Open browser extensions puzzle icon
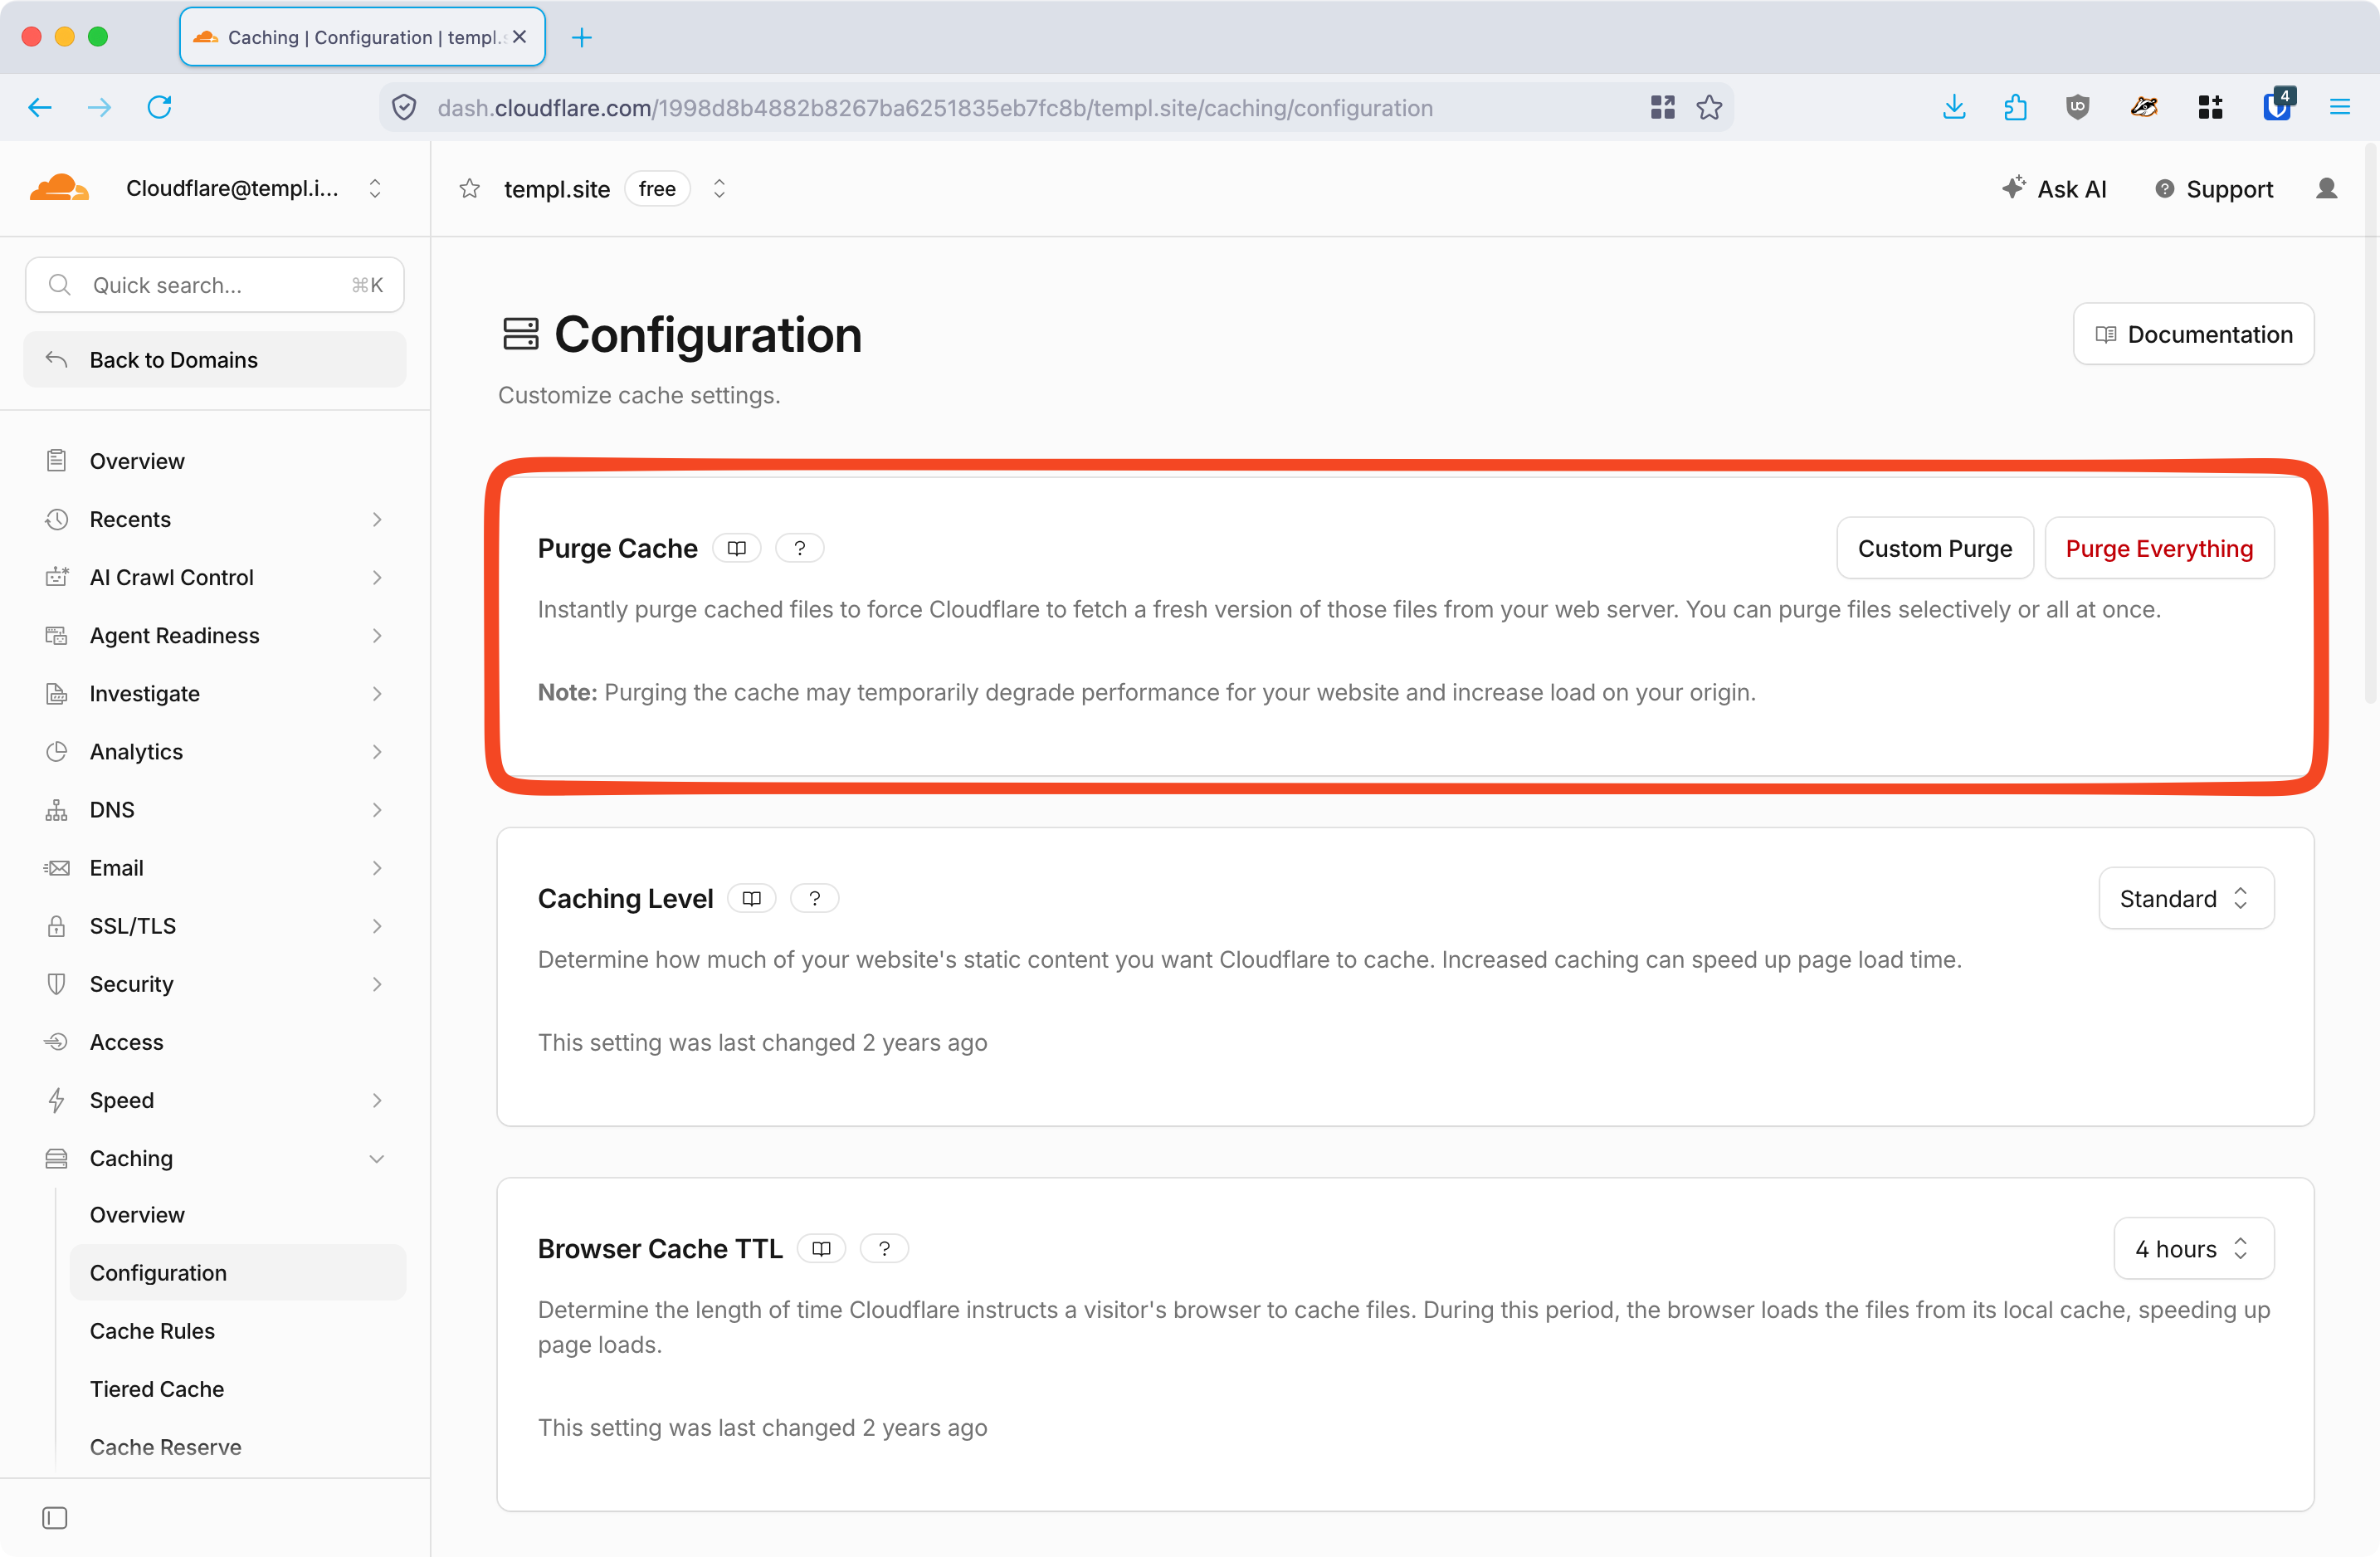Screen dimensions: 2380x1557 click(2015, 107)
